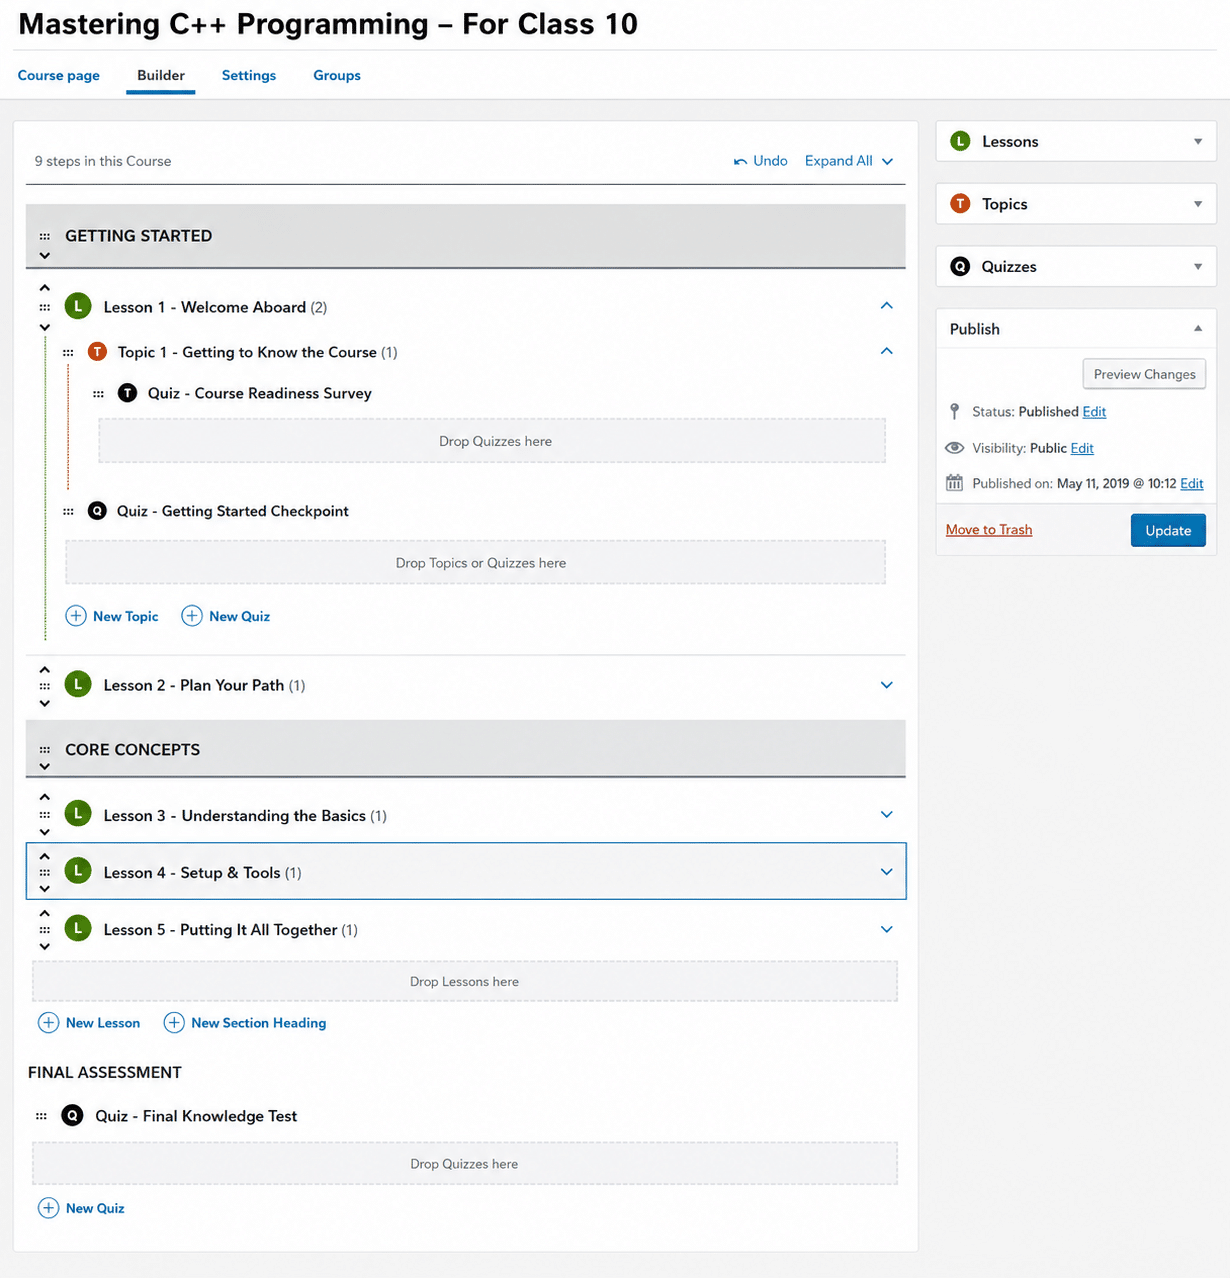
Task: Click the Drop Lessons here area
Action: (x=465, y=981)
